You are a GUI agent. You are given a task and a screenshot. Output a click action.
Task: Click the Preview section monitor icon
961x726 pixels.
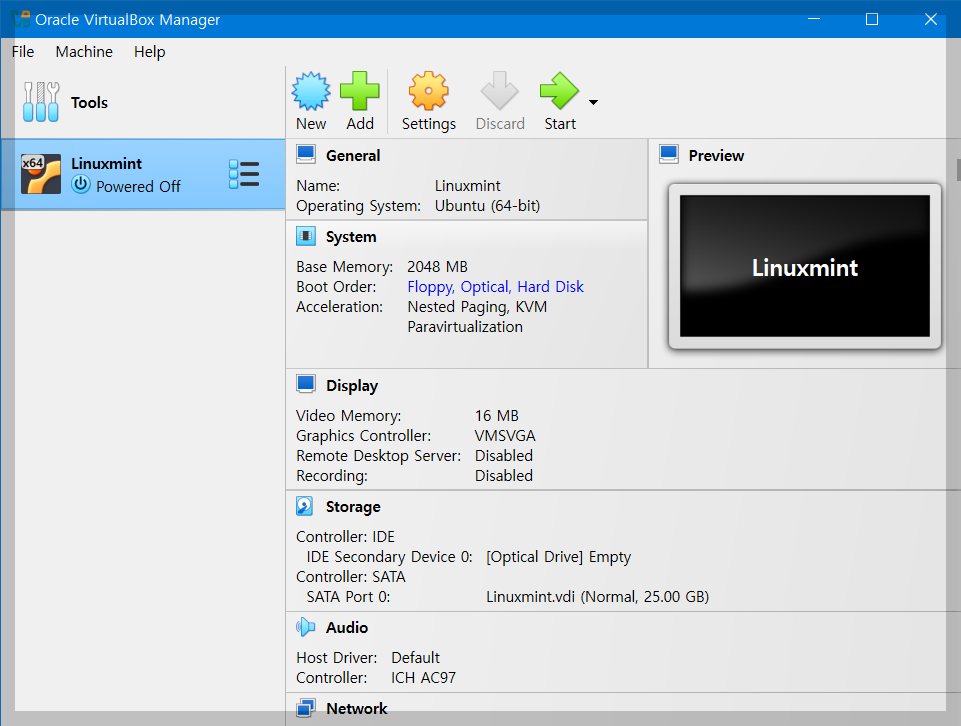669,154
